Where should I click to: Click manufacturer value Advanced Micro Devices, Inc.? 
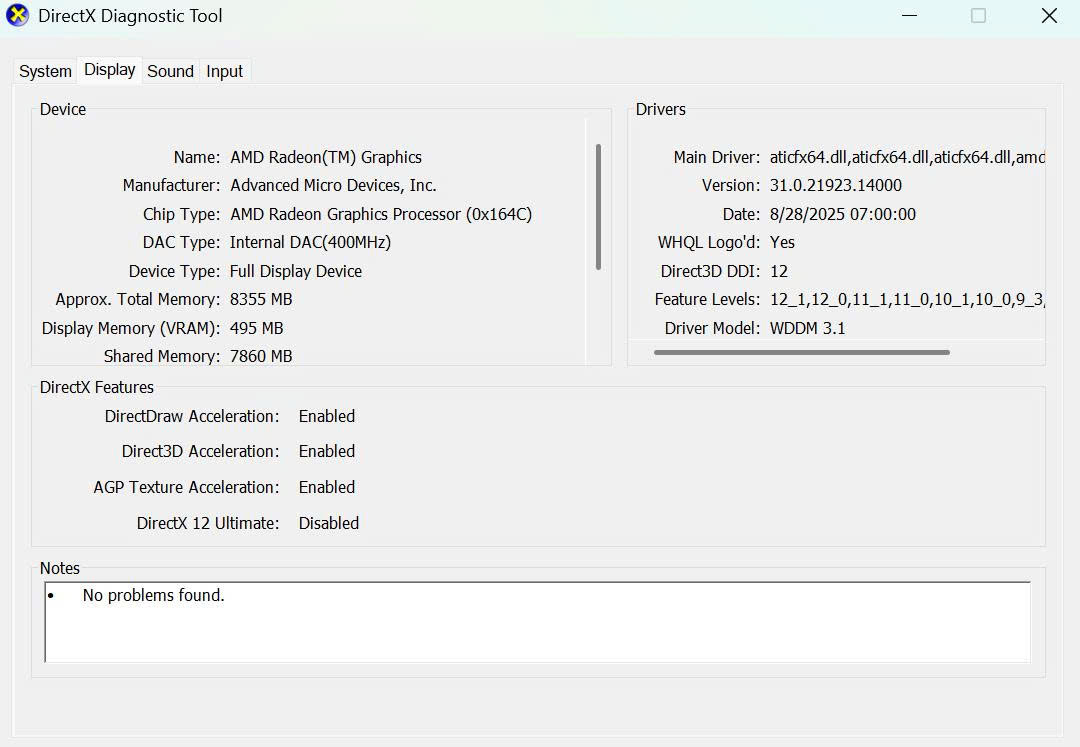pos(333,186)
